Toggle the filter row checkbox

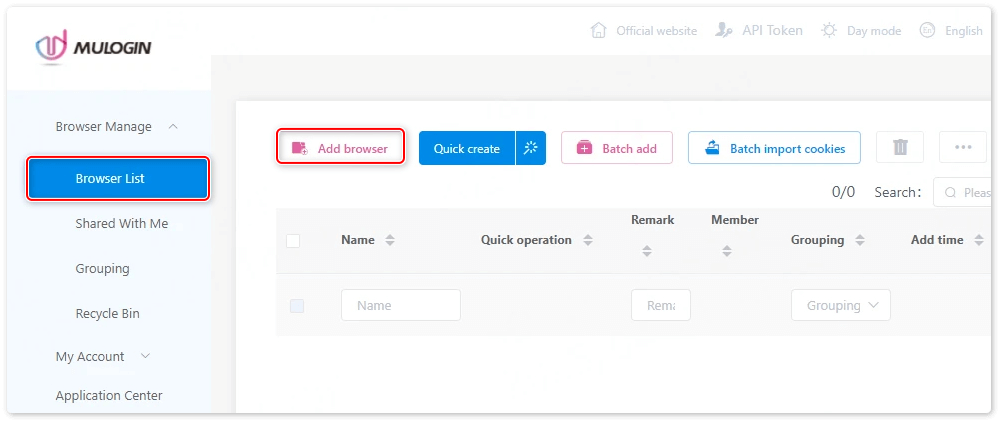tap(297, 306)
